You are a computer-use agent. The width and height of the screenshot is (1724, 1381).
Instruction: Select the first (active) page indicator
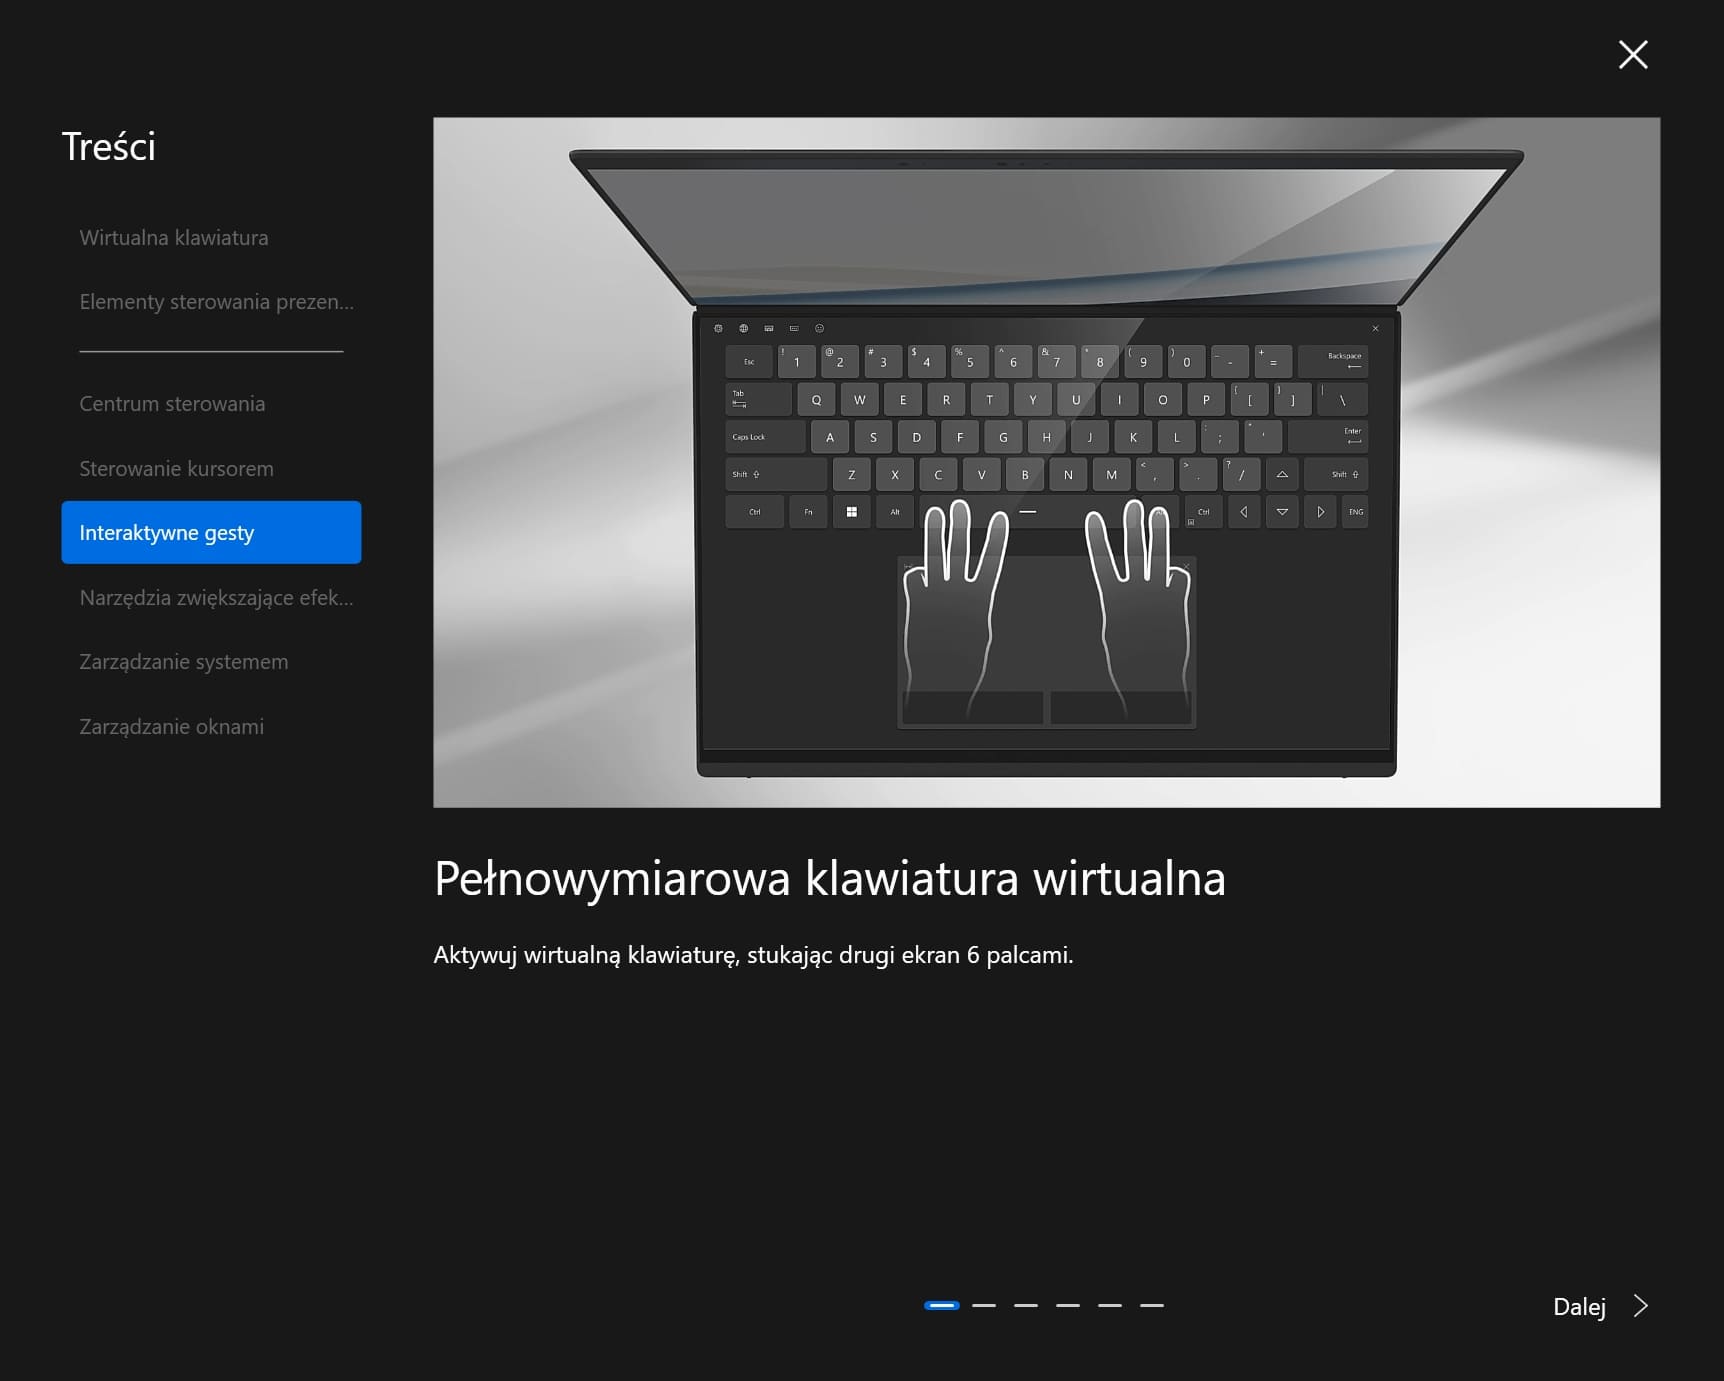click(941, 1305)
